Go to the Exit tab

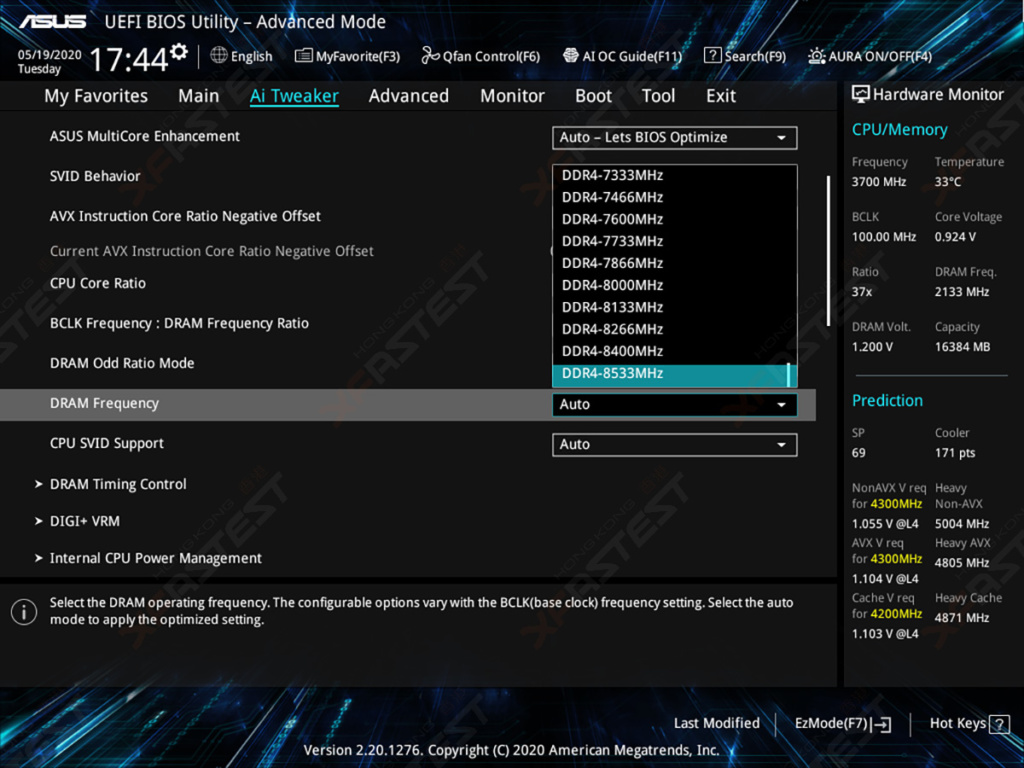tap(721, 96)
